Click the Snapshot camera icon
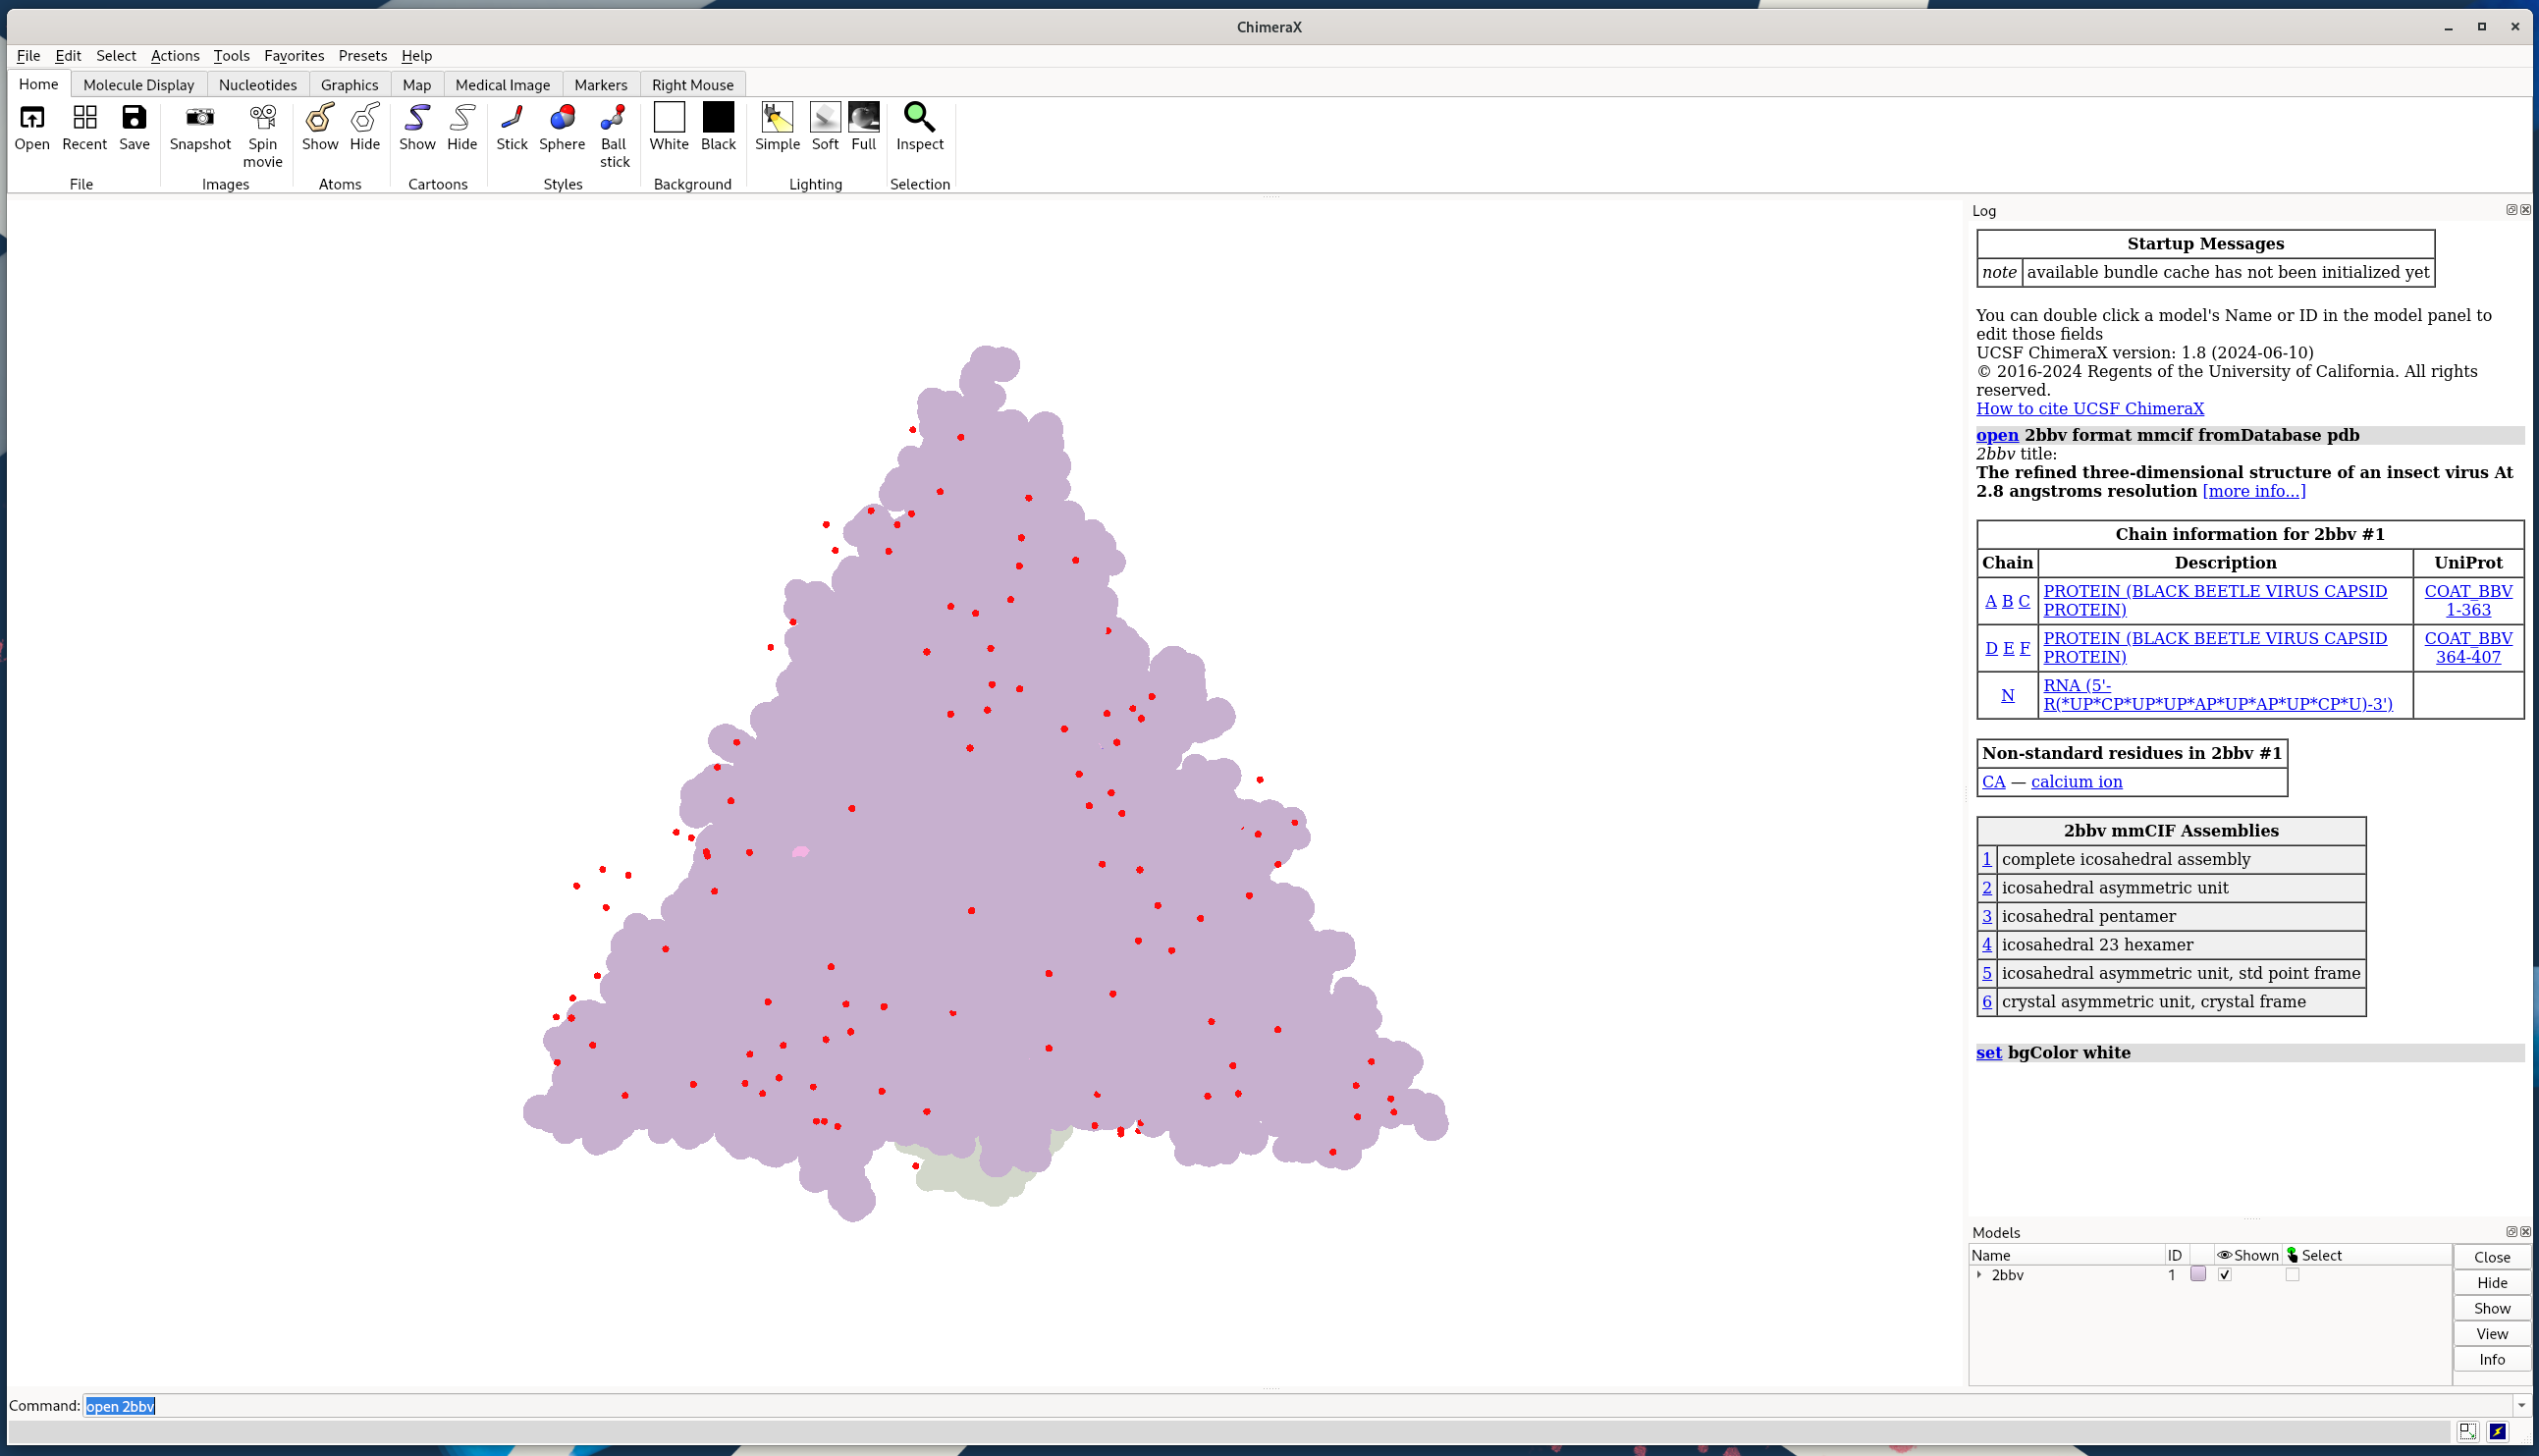This screenshot has width=2539, height=1456. point(200,119)
